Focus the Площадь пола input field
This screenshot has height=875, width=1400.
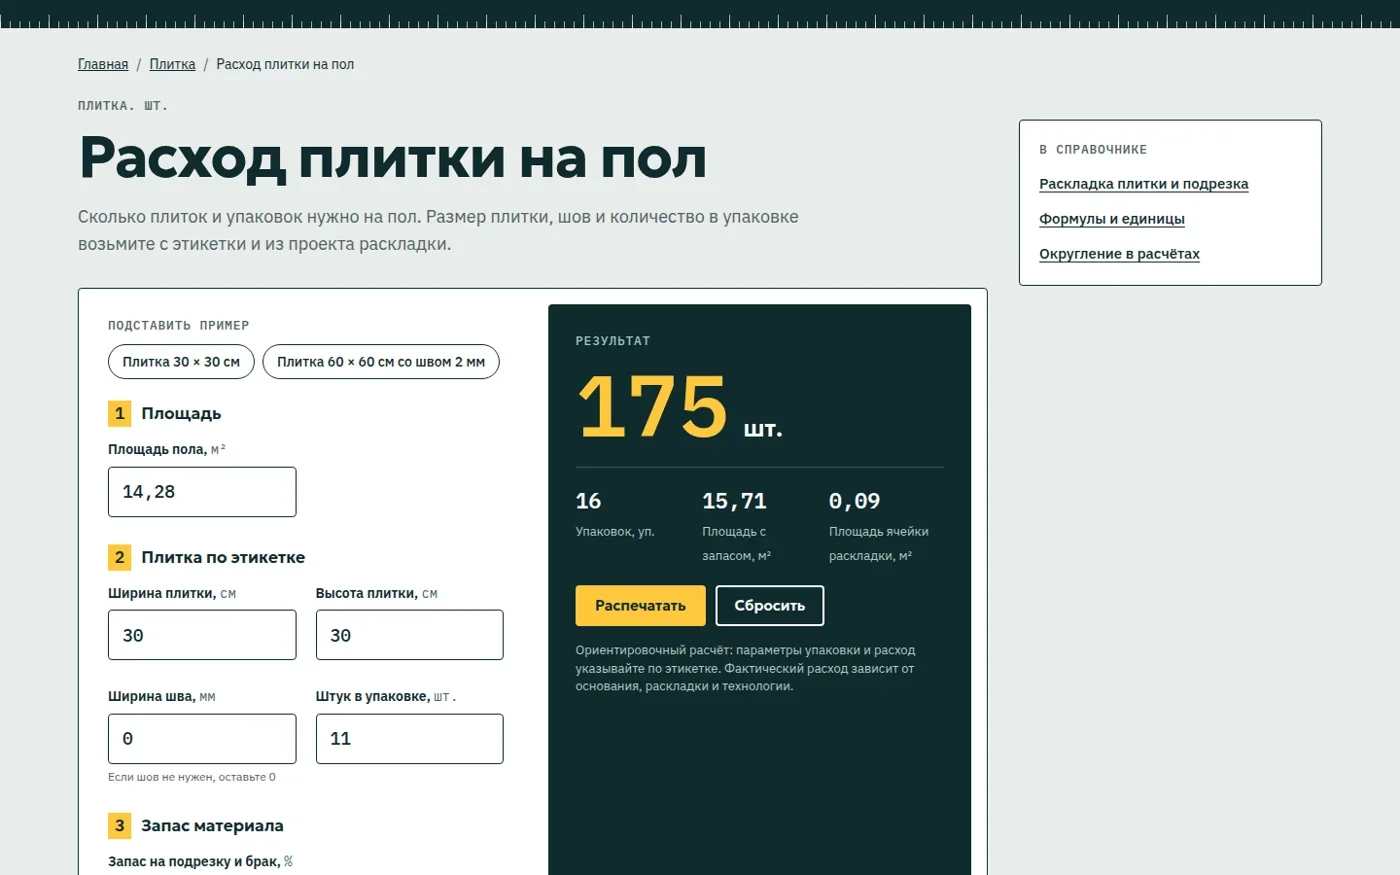[x=202, y=492]
